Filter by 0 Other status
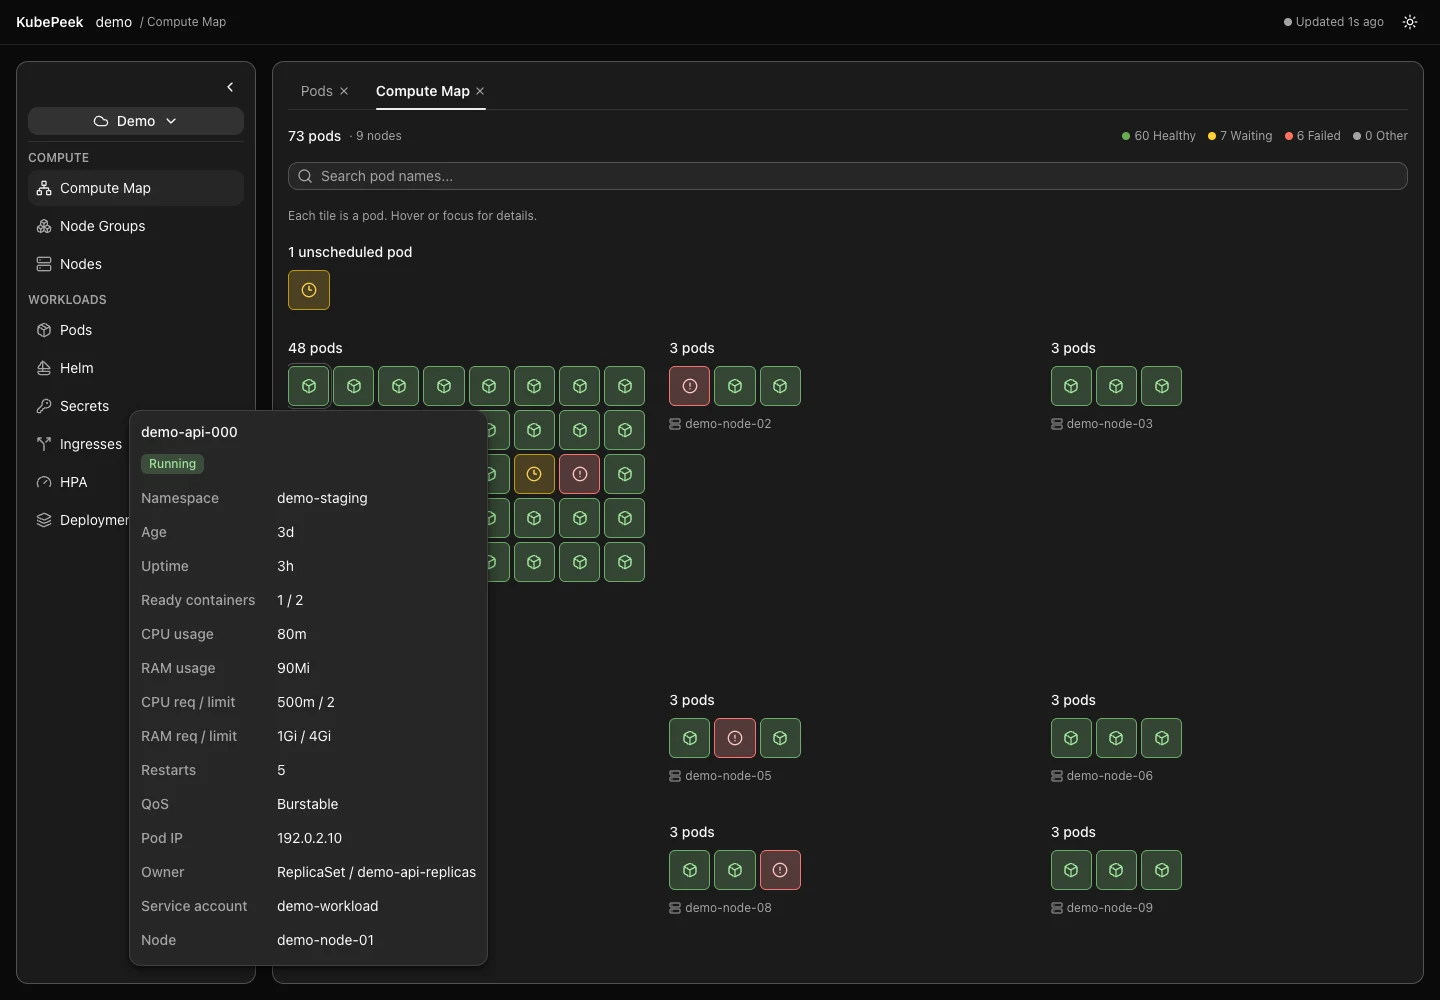This screenshot has height=1000, width=1440. pyautogui.click(x=1380, y=136)
